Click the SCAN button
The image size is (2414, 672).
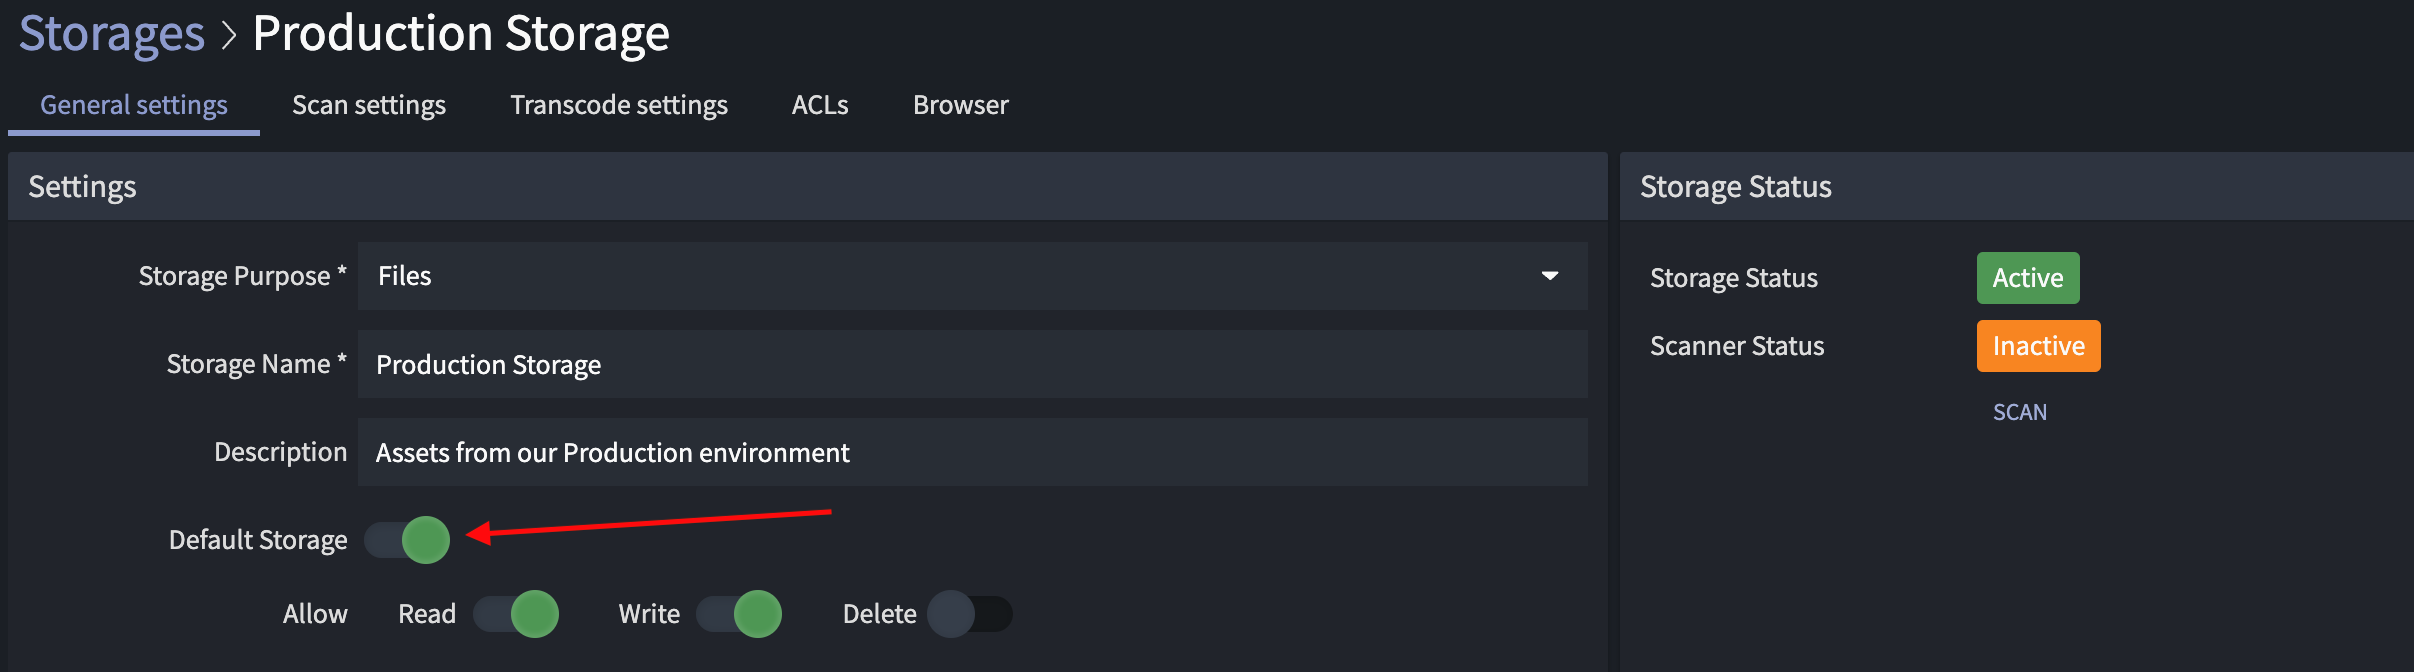[x=2019, y=412]
